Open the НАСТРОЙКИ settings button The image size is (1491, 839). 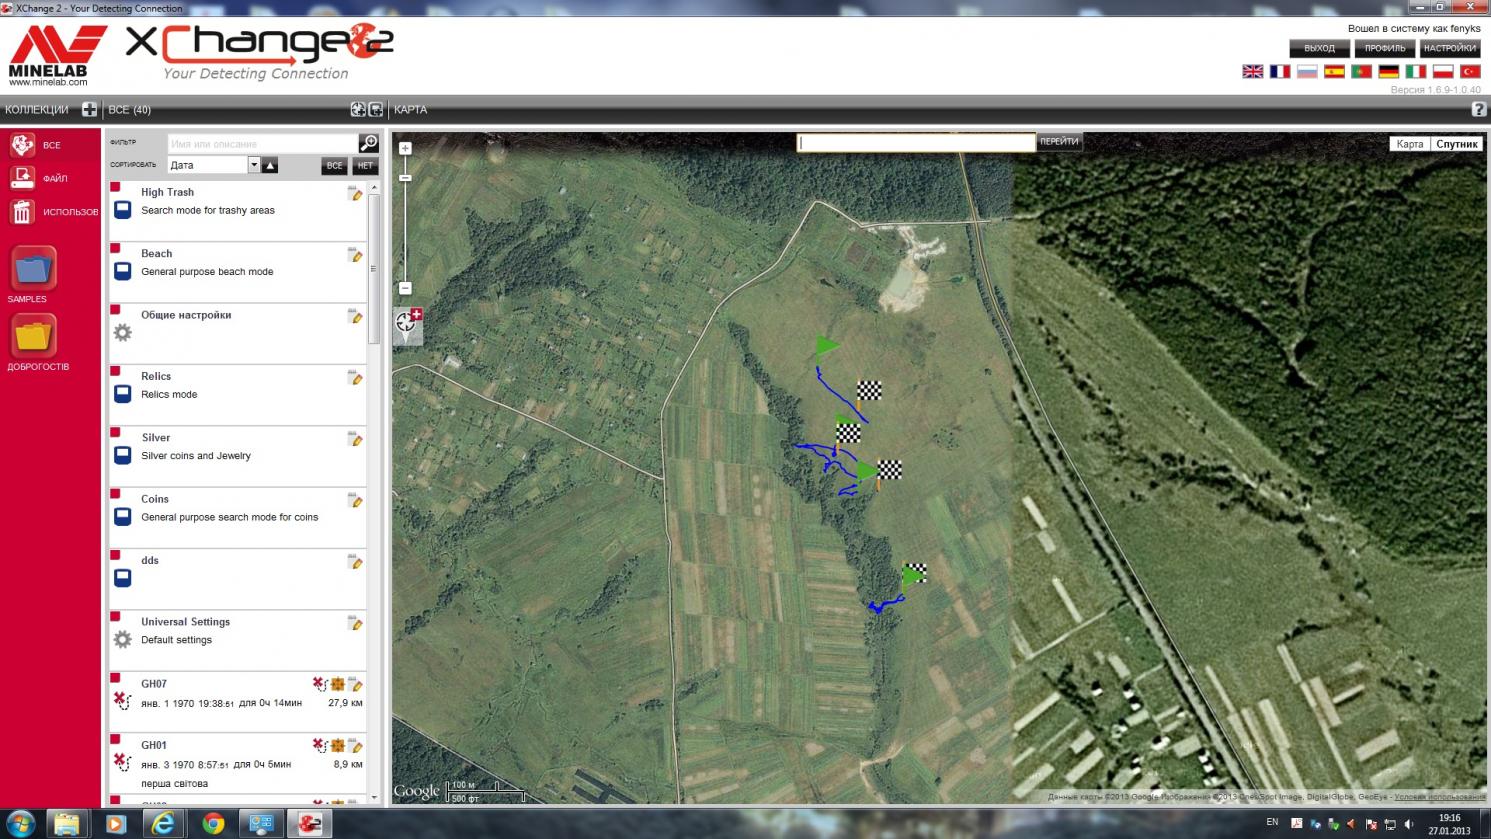pyautogui.click(x=1450, y=48)
